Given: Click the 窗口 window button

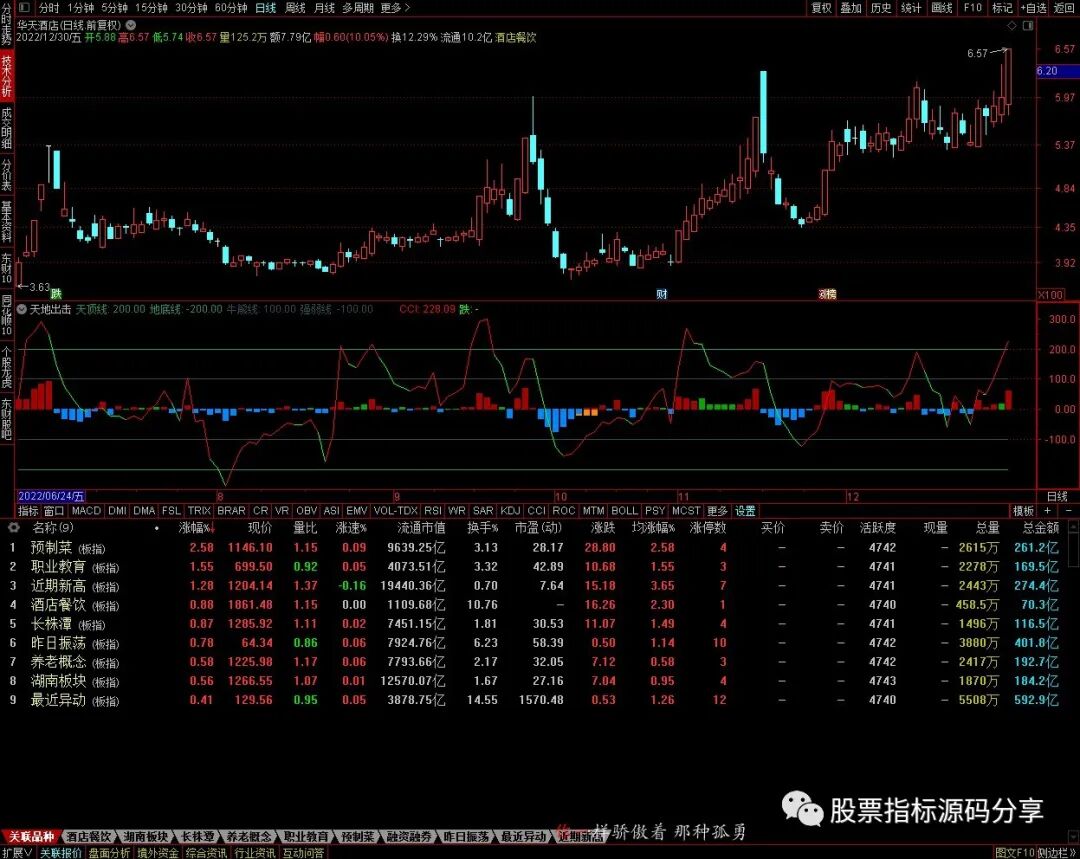Looking at the screenshot, I should tap(54, 510).
